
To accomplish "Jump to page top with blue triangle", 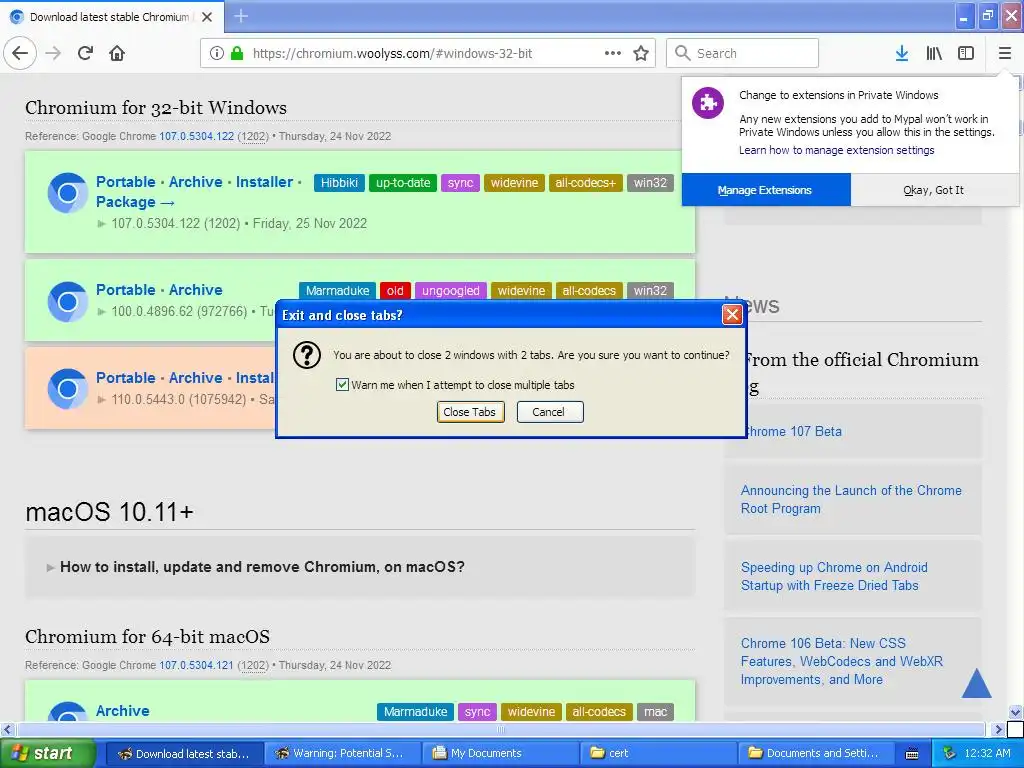I will pos(977,683).
